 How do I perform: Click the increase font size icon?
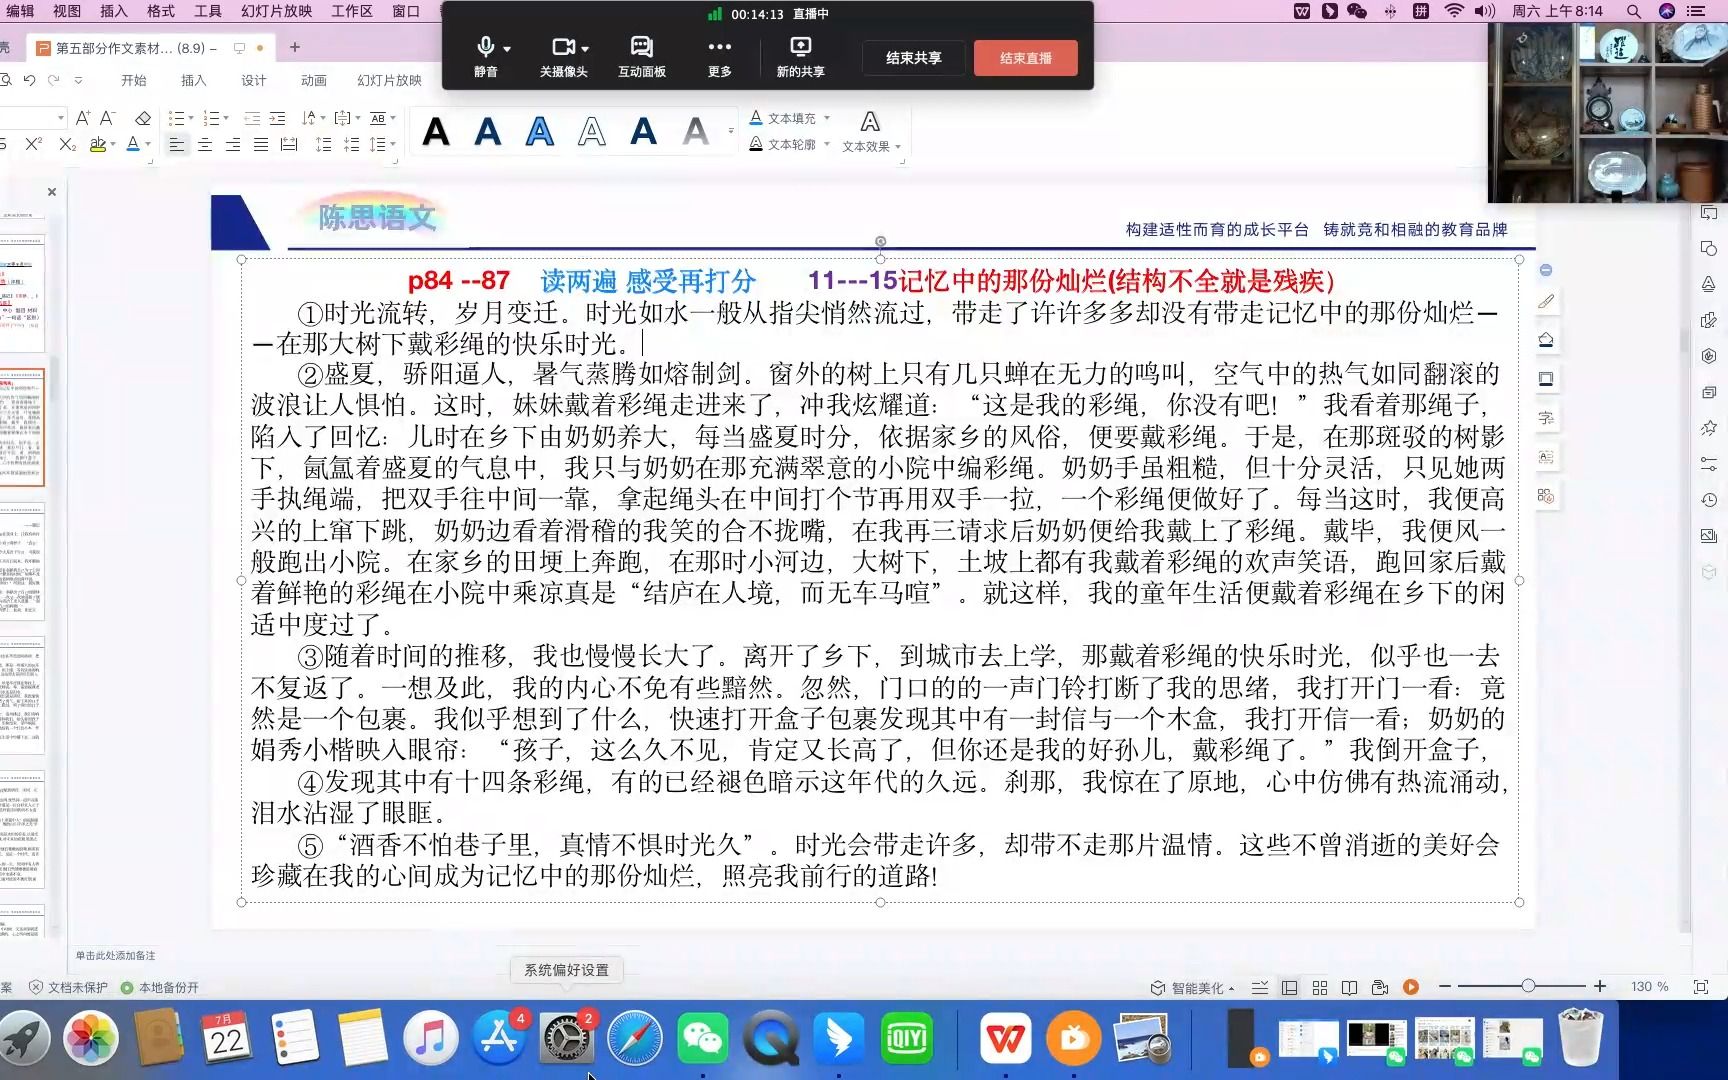coord(83,118)
